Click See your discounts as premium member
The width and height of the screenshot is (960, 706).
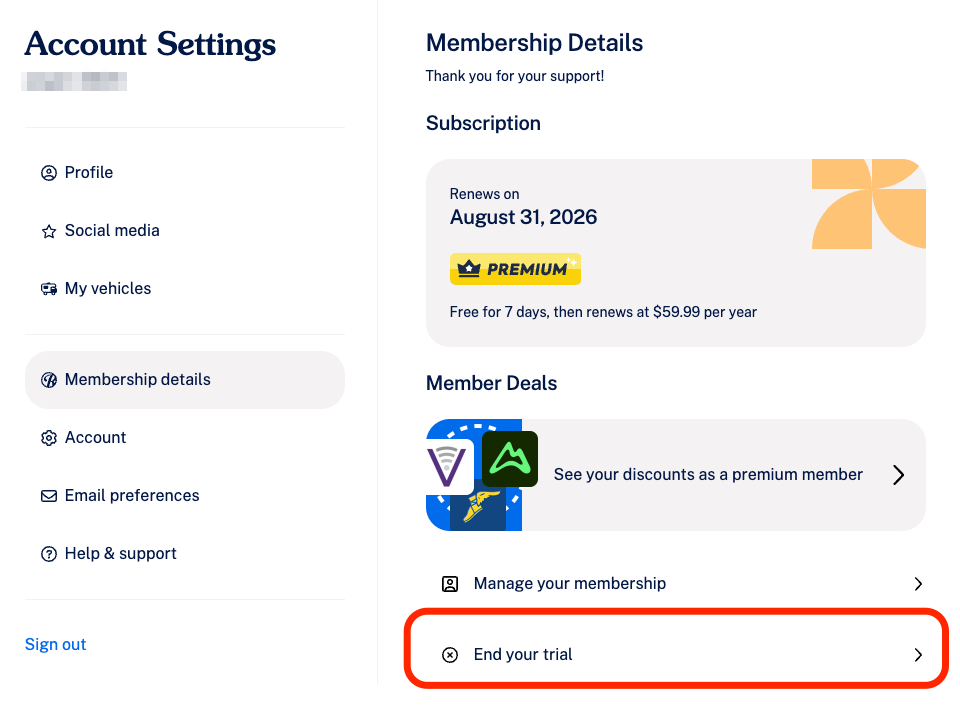coord(708,475)
